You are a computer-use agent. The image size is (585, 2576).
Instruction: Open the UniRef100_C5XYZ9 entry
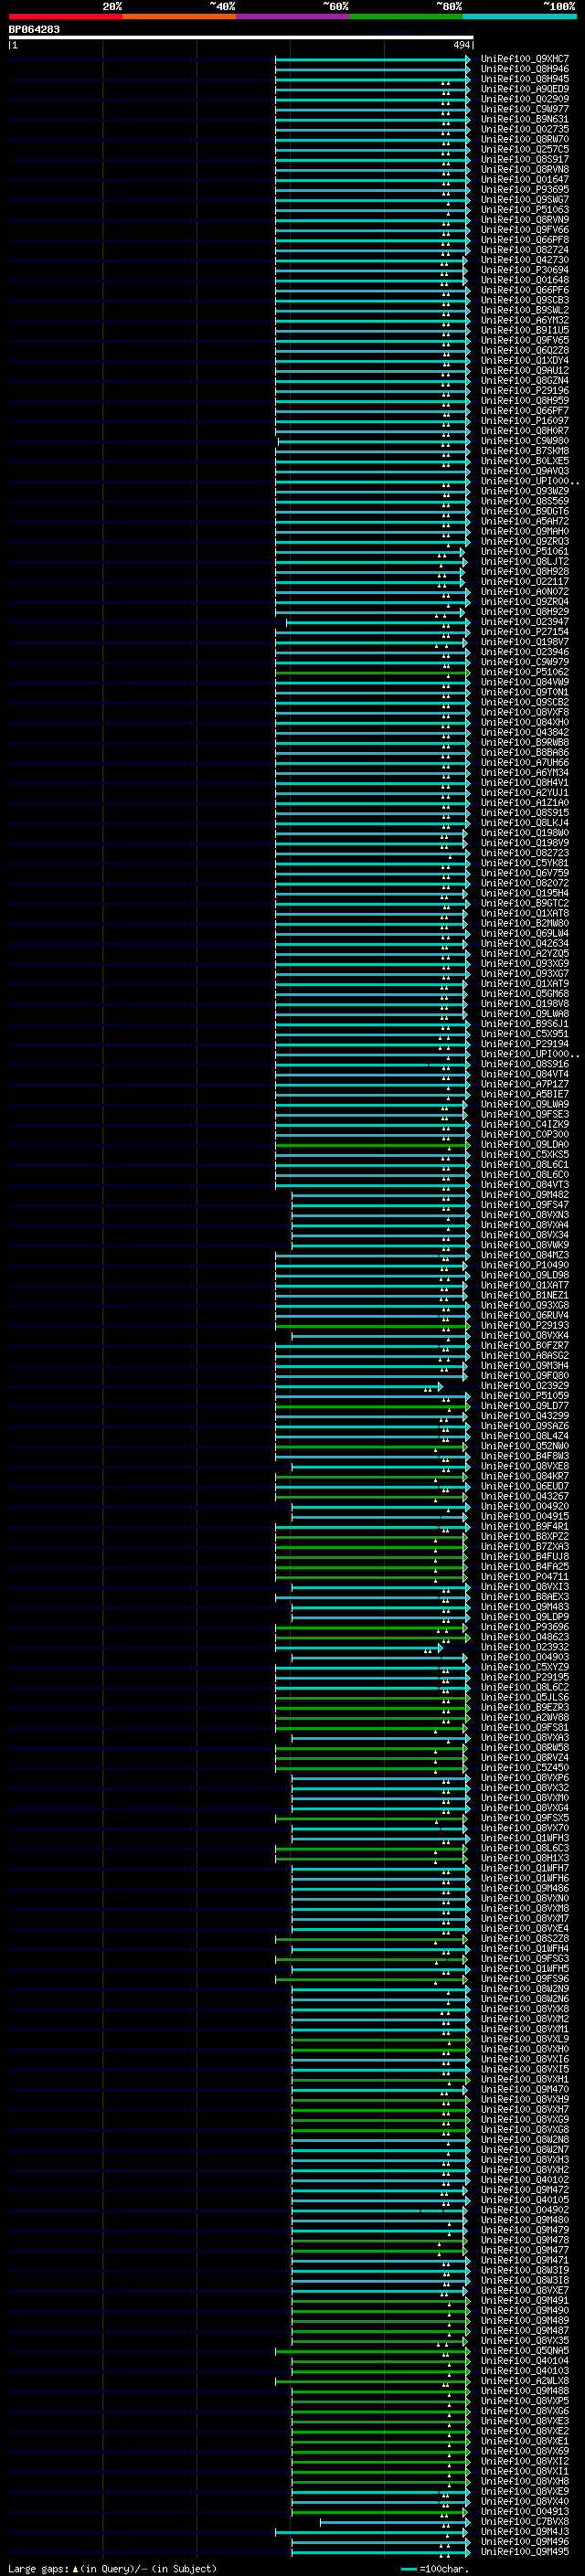click(525, 1668)
